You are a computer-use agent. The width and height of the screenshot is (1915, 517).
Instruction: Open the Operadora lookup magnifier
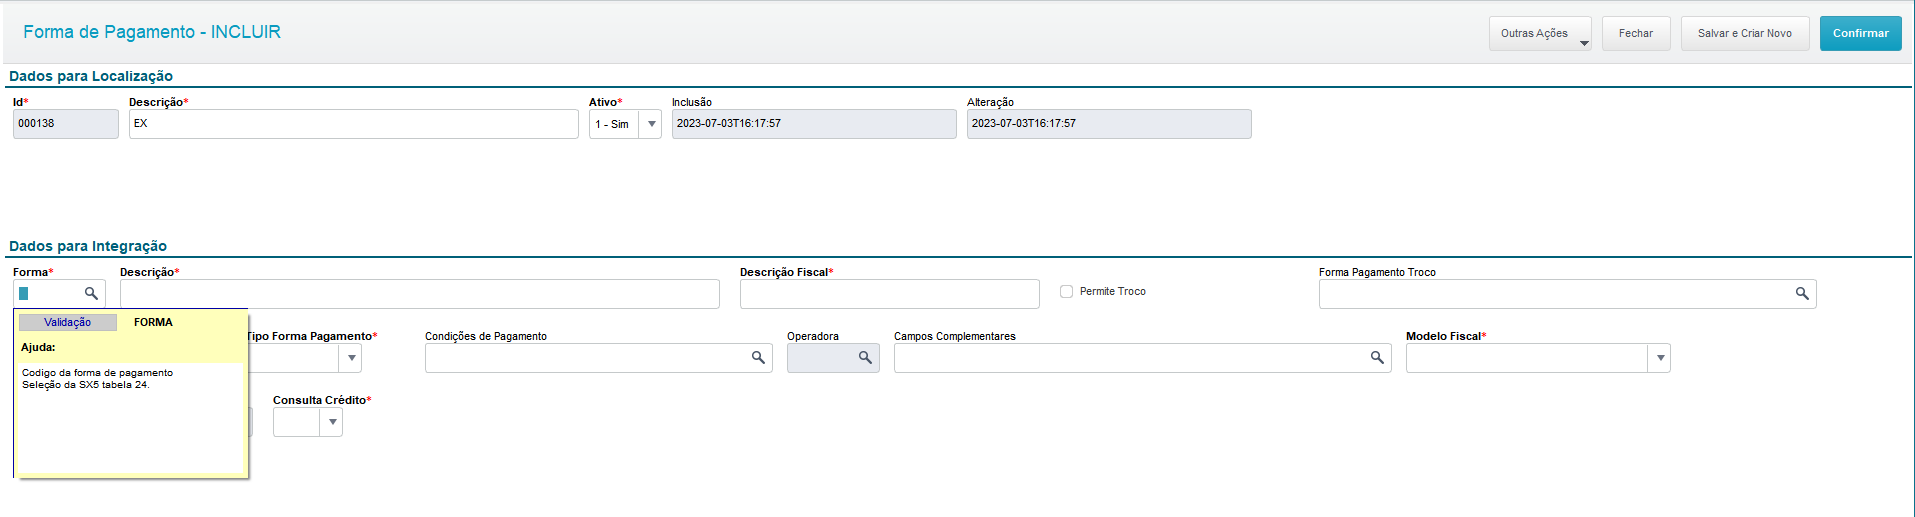tap(865, 357)
